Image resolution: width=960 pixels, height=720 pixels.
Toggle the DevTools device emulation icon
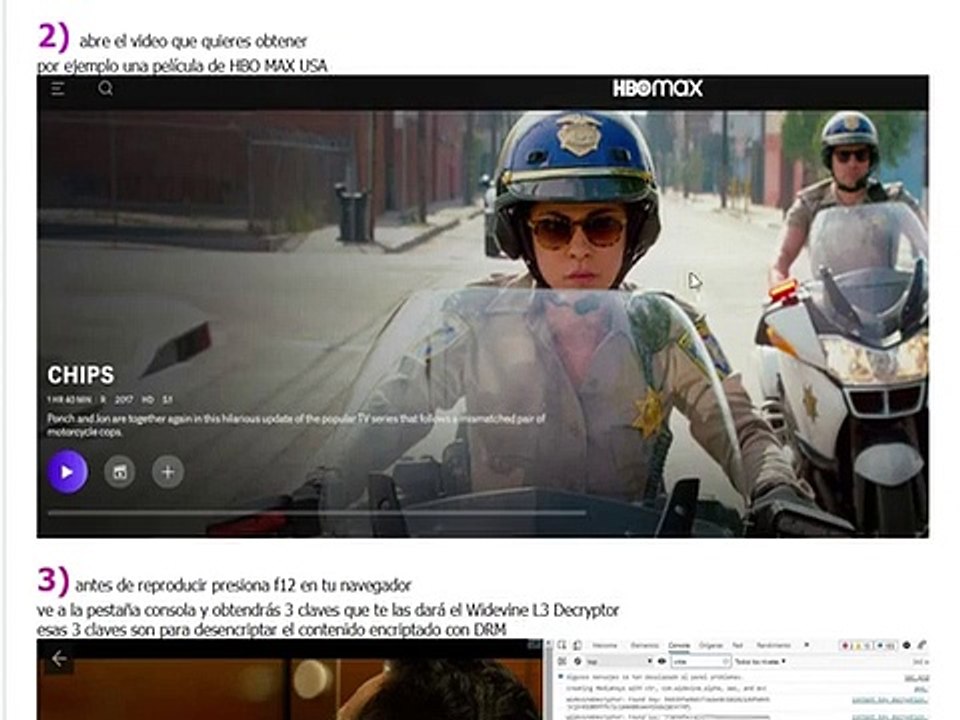[x=577, y=645]
